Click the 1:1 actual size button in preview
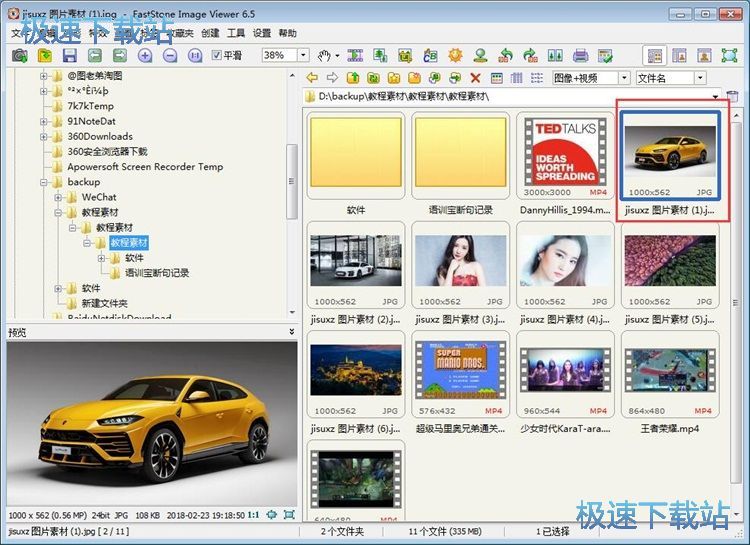 coord(254,514)
